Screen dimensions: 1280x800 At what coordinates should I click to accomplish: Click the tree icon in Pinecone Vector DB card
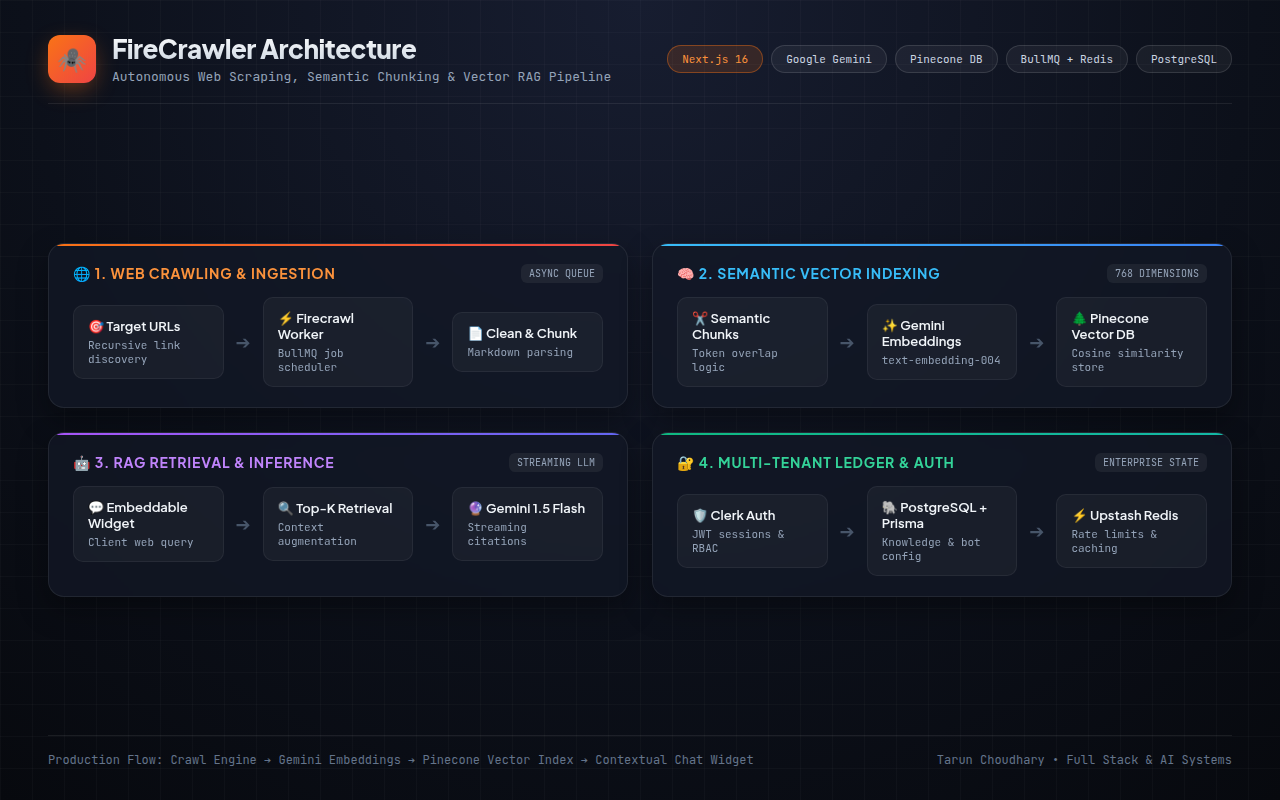click(1079, 319)
